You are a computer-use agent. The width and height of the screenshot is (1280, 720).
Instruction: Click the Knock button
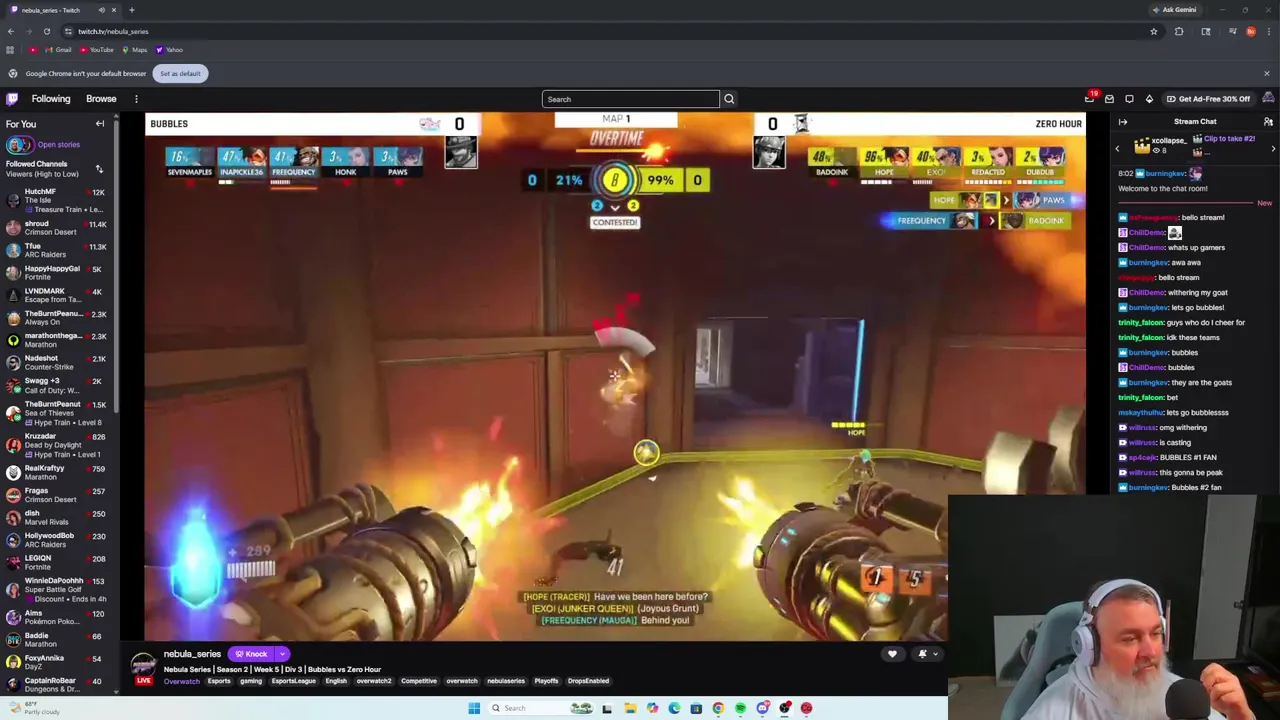click(x=251, y=654)
